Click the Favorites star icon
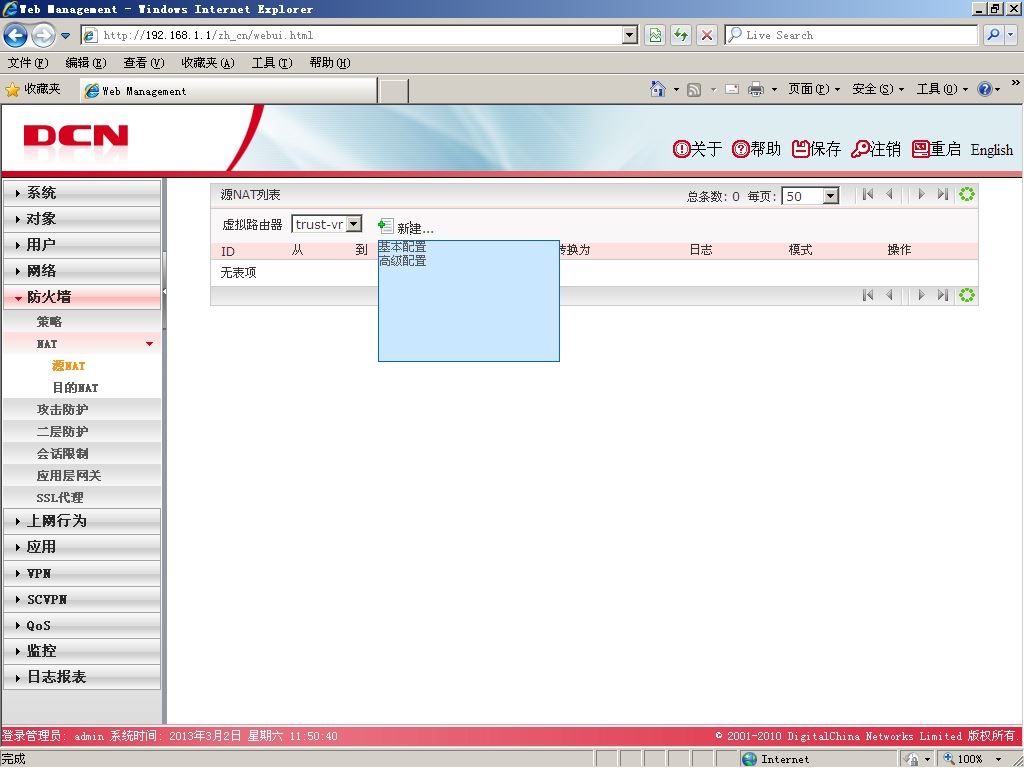This screenshot has width=1024, height=768. pos(12,89)
